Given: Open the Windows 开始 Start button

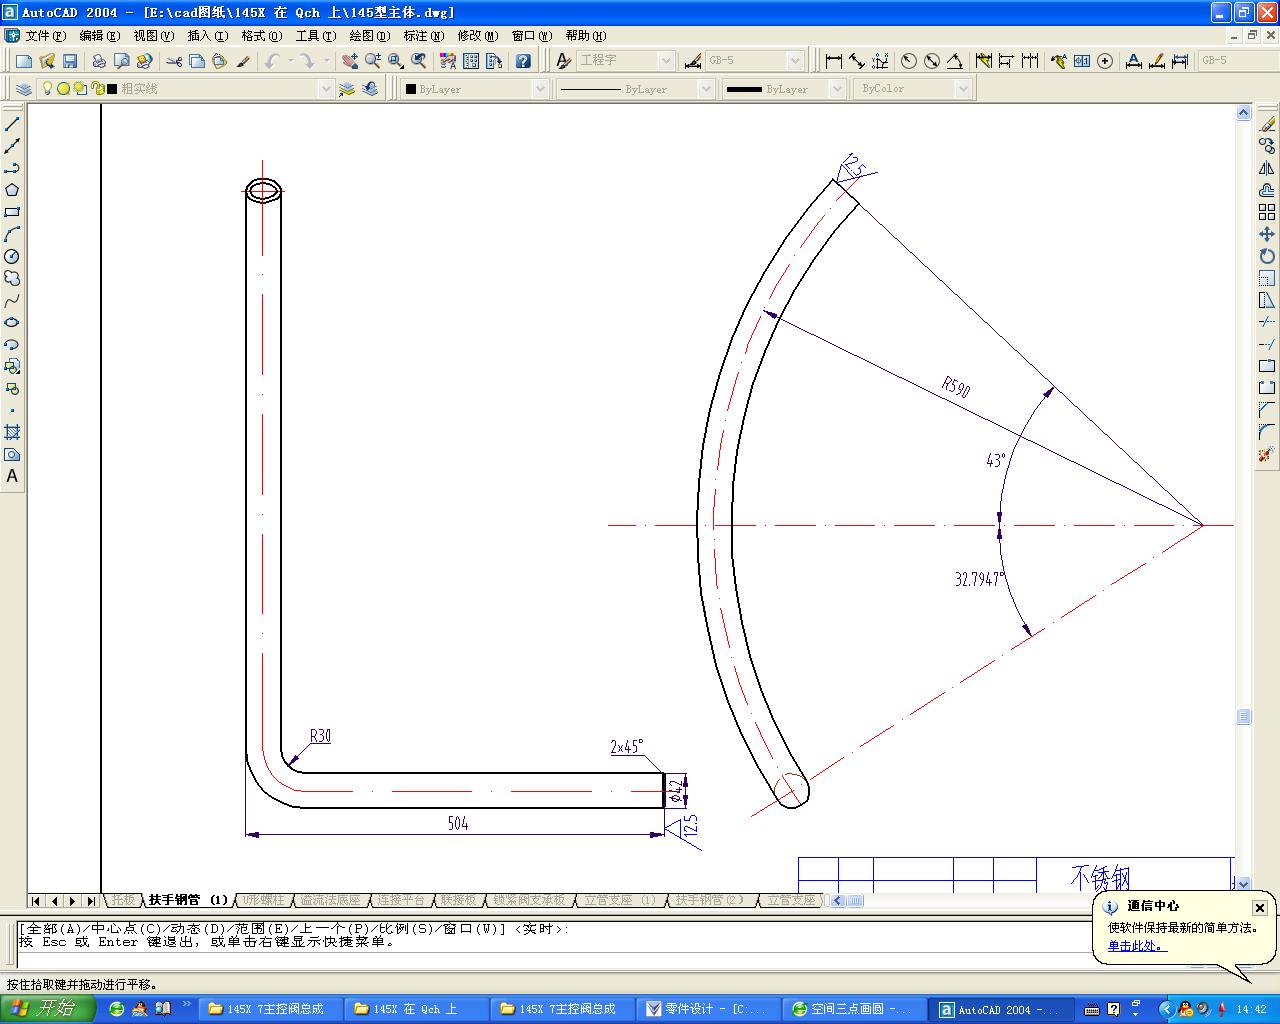Looking at the screenshot, I should [x=48, y=1009].
